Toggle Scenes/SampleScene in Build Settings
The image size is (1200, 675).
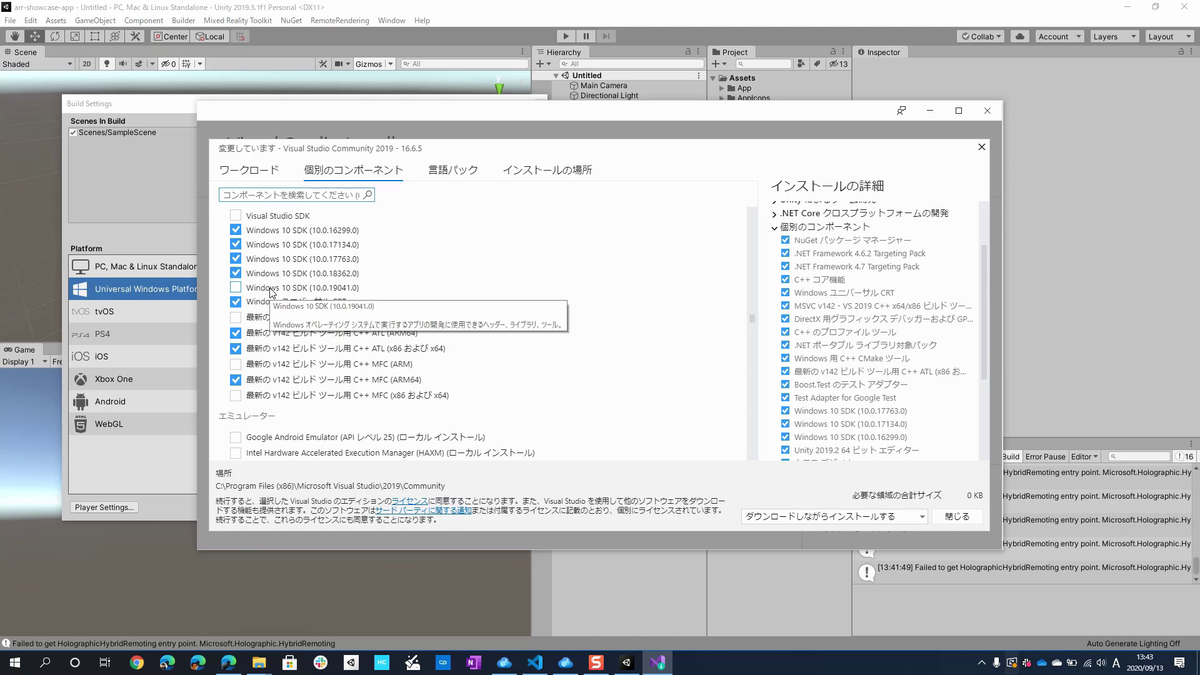click(73, 132)
